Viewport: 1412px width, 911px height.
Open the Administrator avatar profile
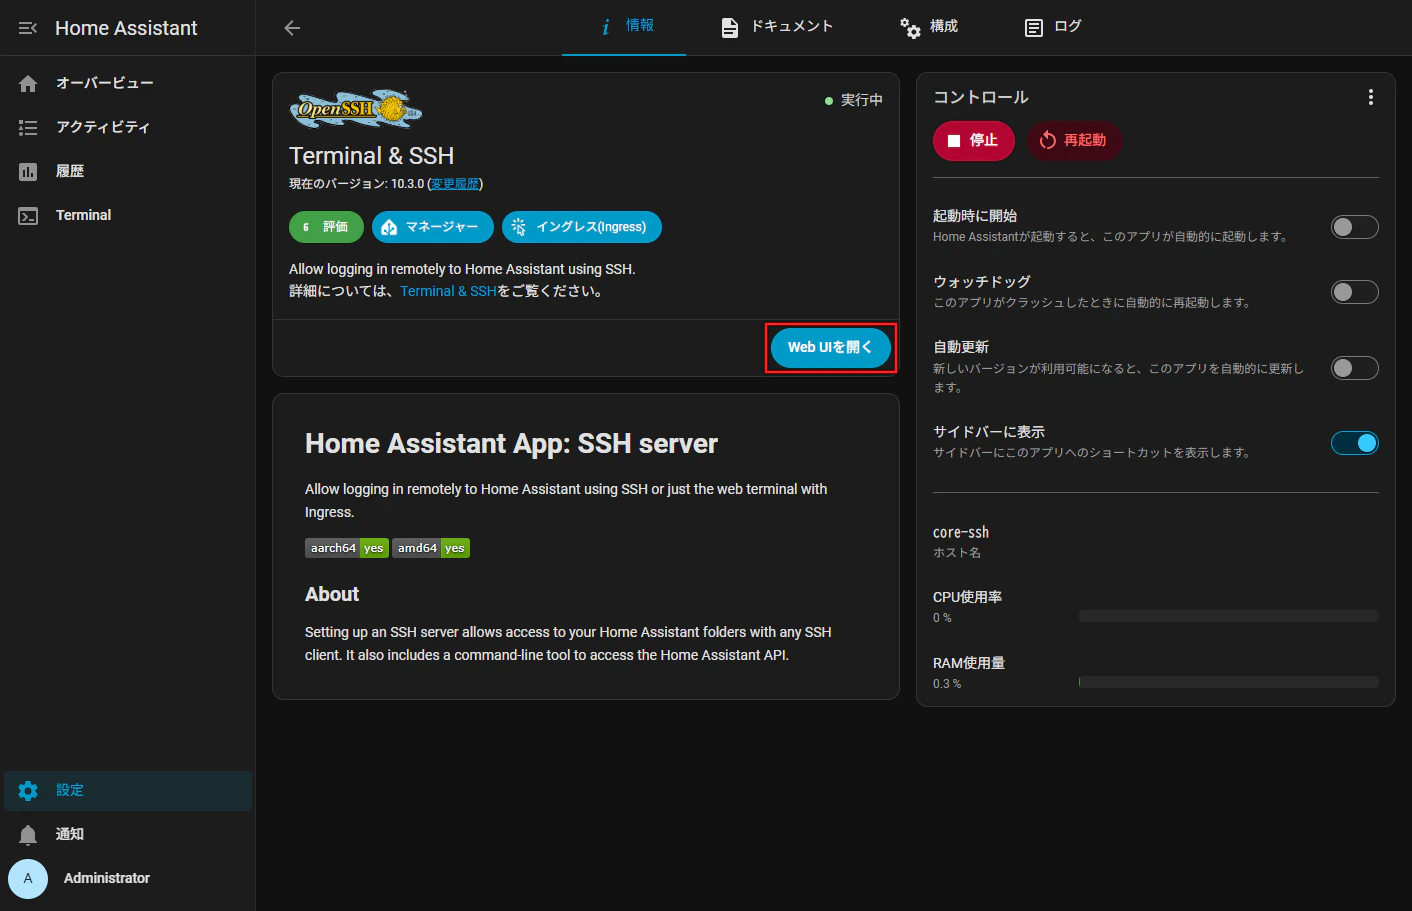[28, 878]
